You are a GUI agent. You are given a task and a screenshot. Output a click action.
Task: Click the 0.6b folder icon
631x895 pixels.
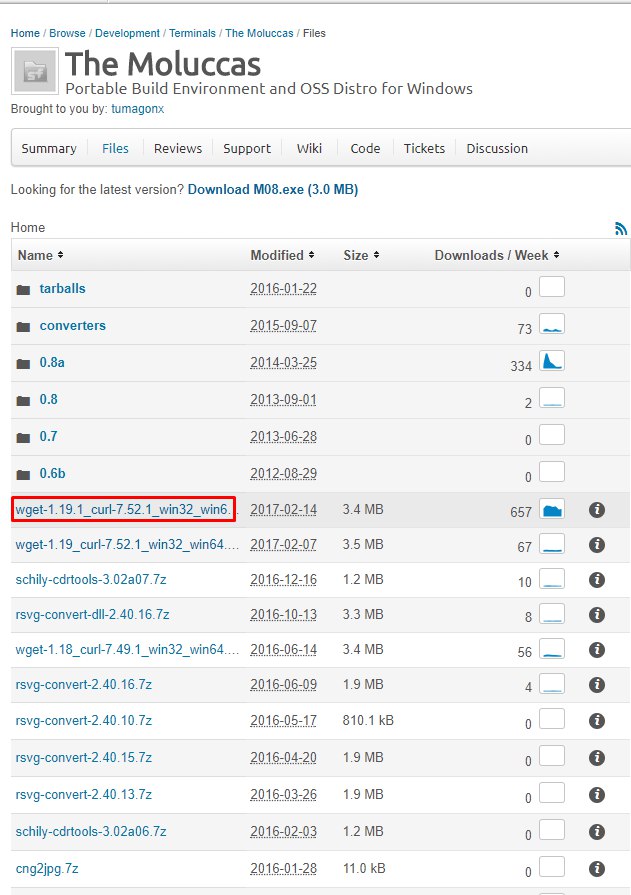[x=23, y=475]
